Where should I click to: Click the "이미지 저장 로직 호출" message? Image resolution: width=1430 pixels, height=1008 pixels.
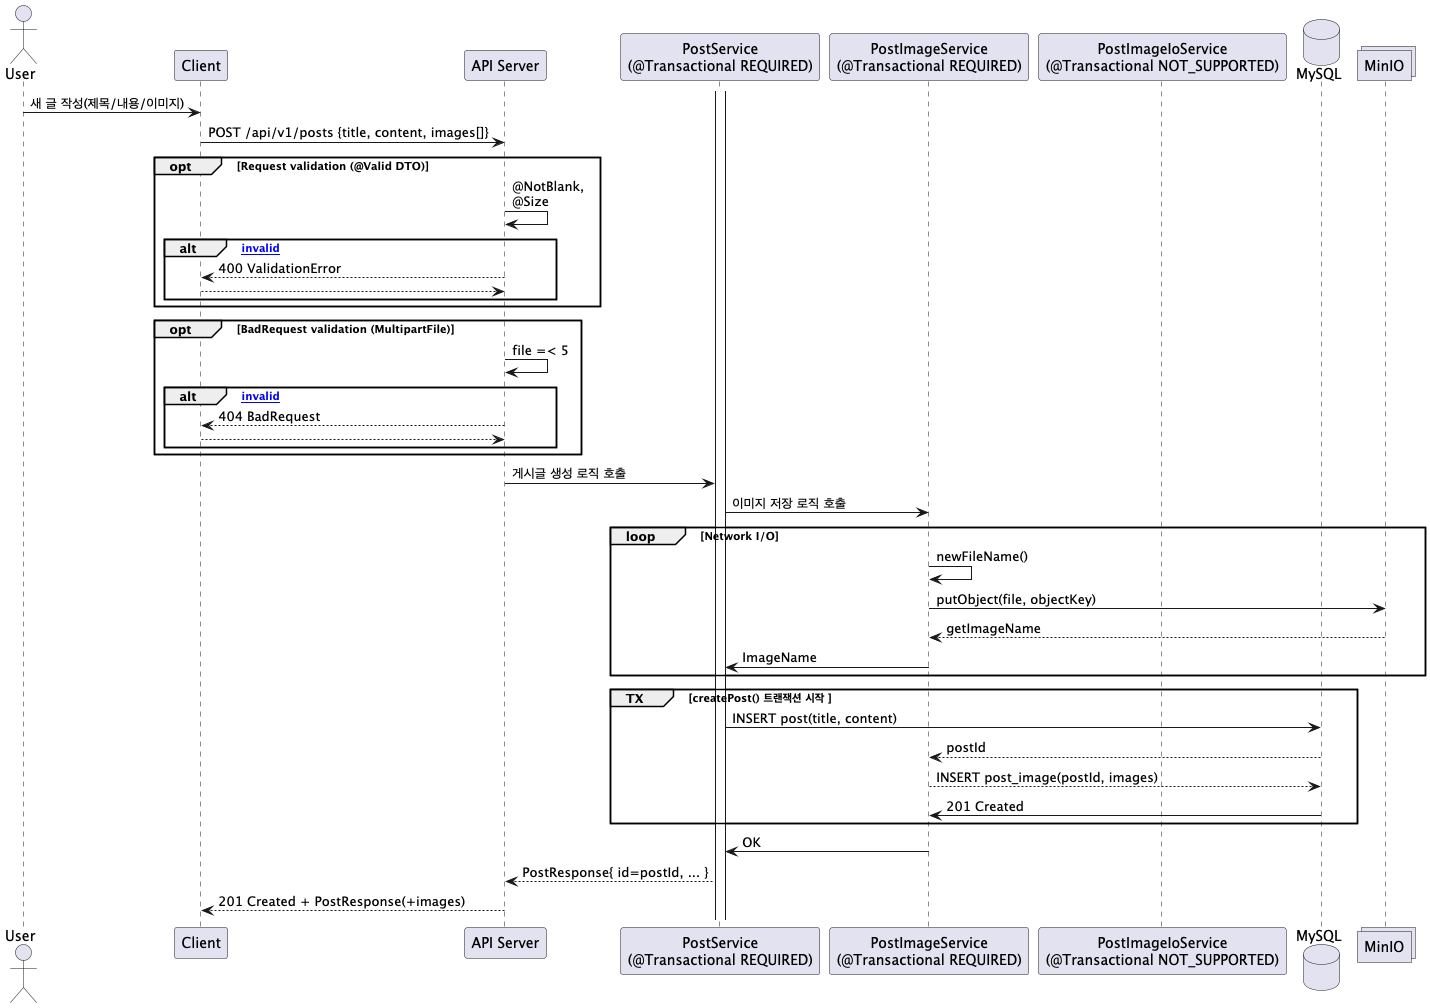point(789,503)
